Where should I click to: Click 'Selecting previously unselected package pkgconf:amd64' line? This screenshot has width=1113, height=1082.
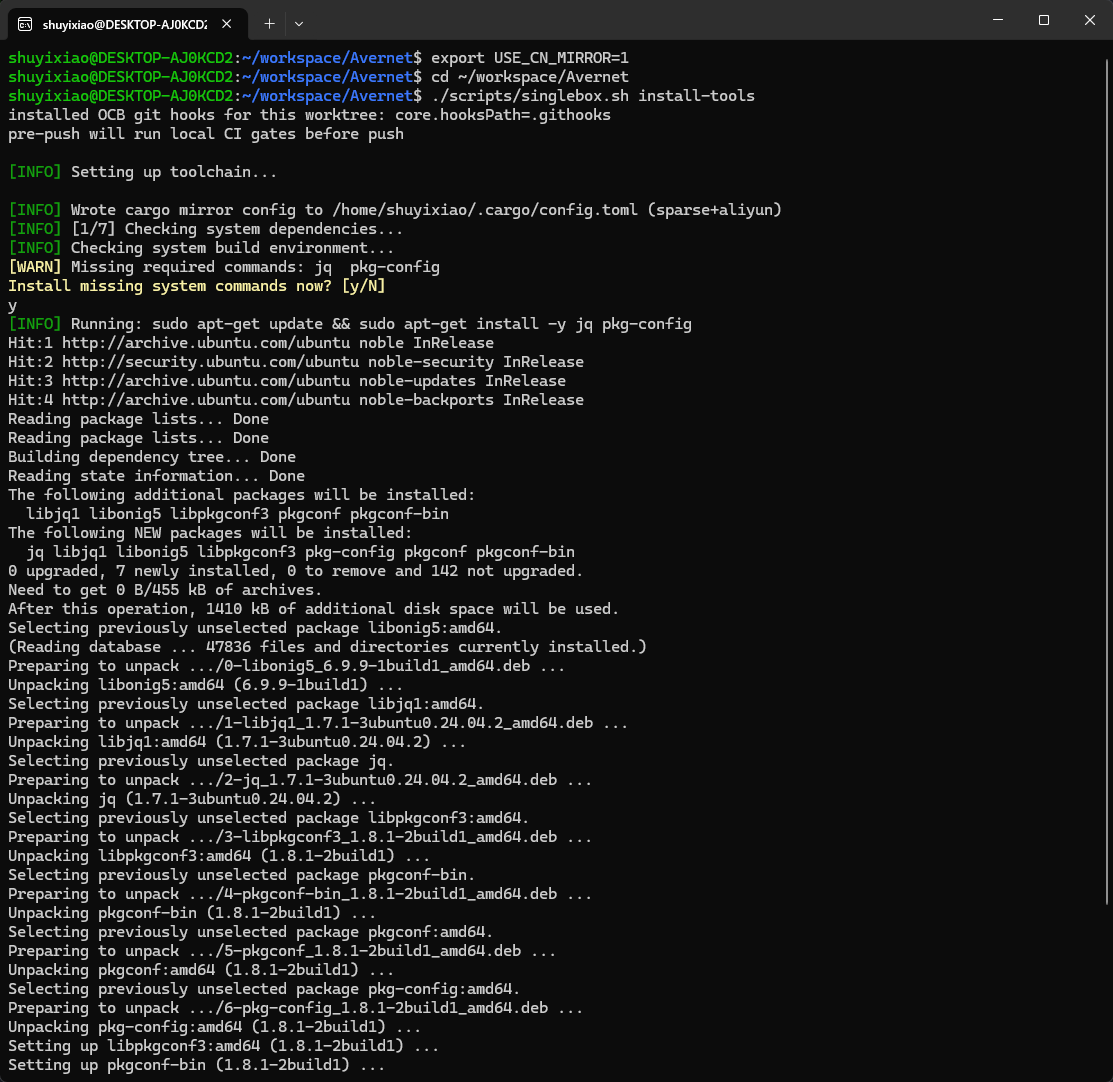point(251,932)
